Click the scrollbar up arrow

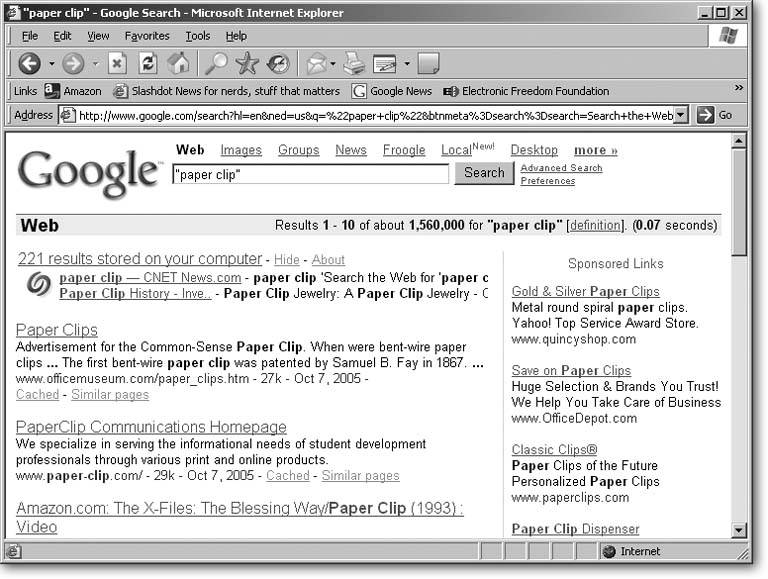tap(739, 141)
